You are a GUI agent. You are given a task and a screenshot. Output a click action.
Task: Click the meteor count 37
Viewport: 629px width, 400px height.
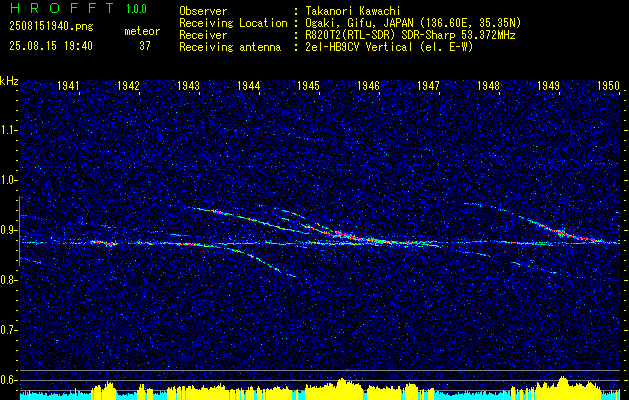(x=145, y=46)
